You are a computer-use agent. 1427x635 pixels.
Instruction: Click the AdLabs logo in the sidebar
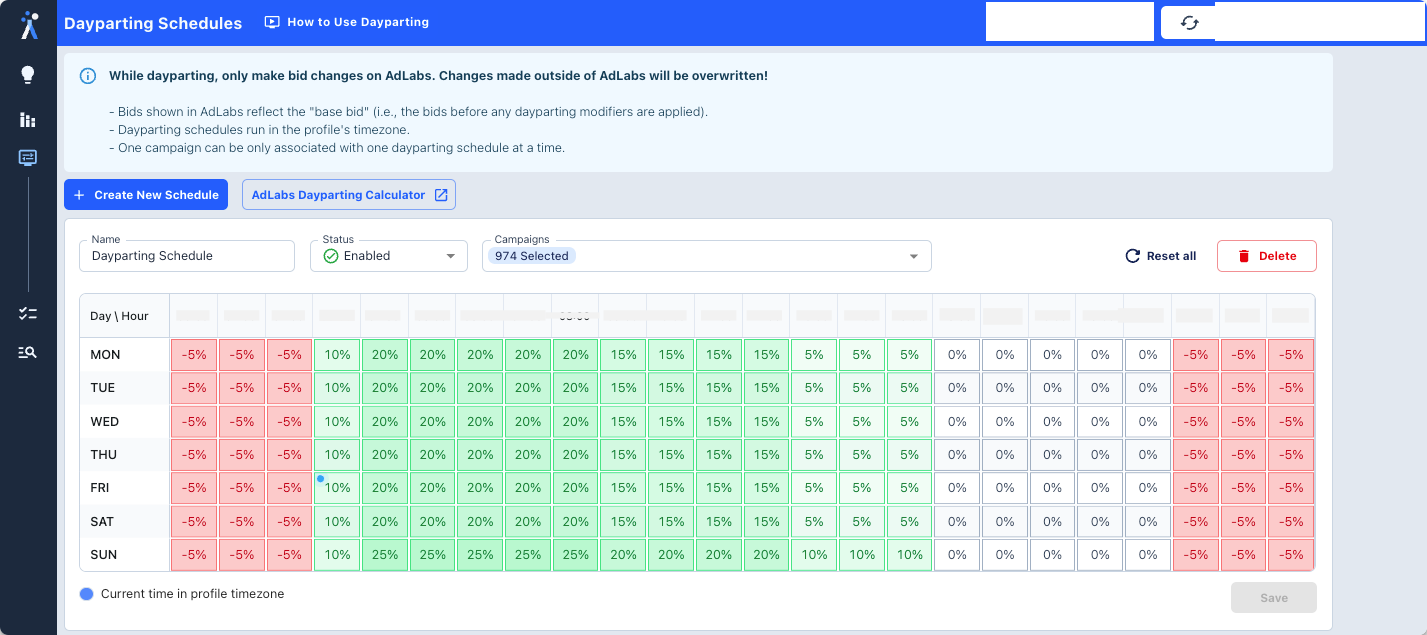tap(29, 24)
